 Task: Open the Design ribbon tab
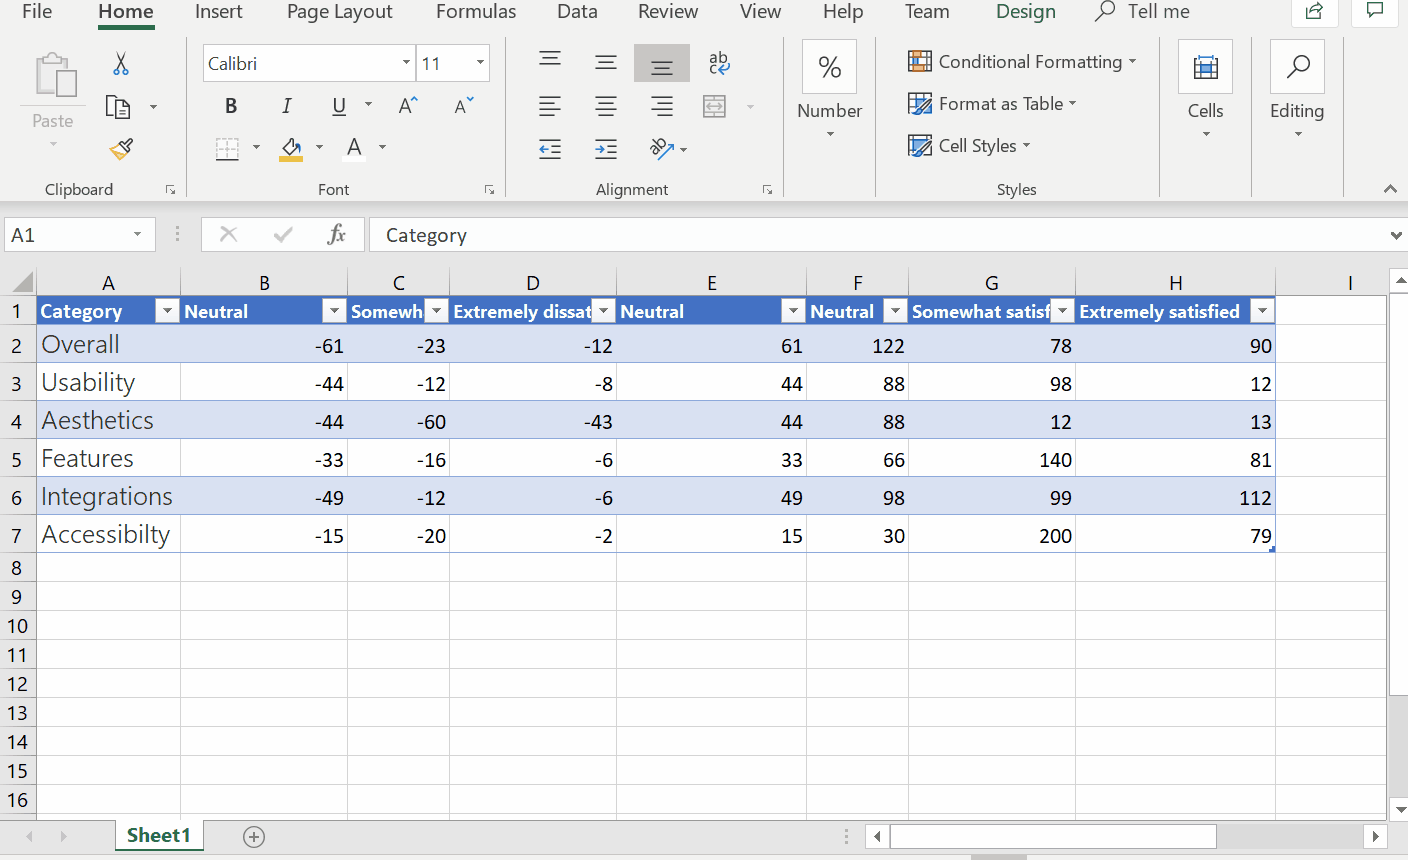(x=1026, y=12)
